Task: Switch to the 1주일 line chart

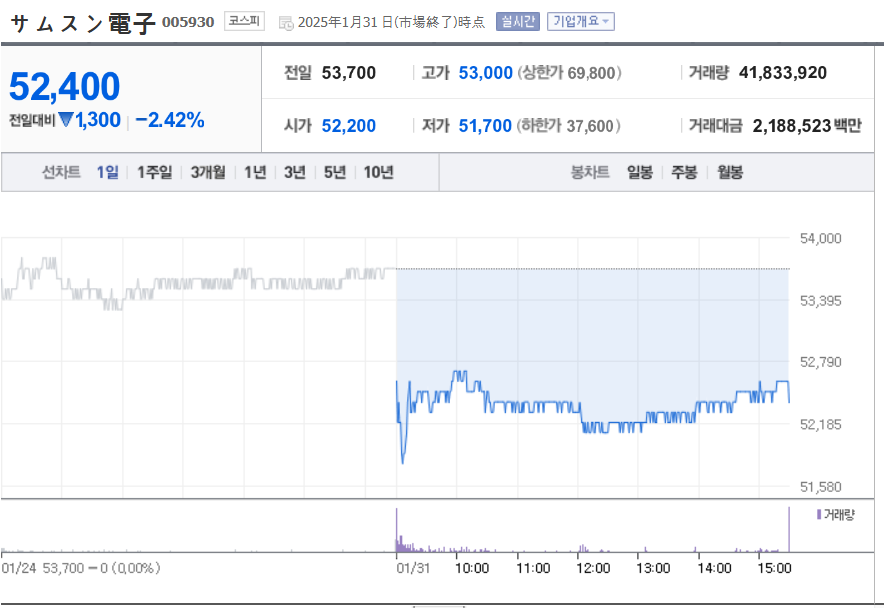Action: [x=154, y=172]
